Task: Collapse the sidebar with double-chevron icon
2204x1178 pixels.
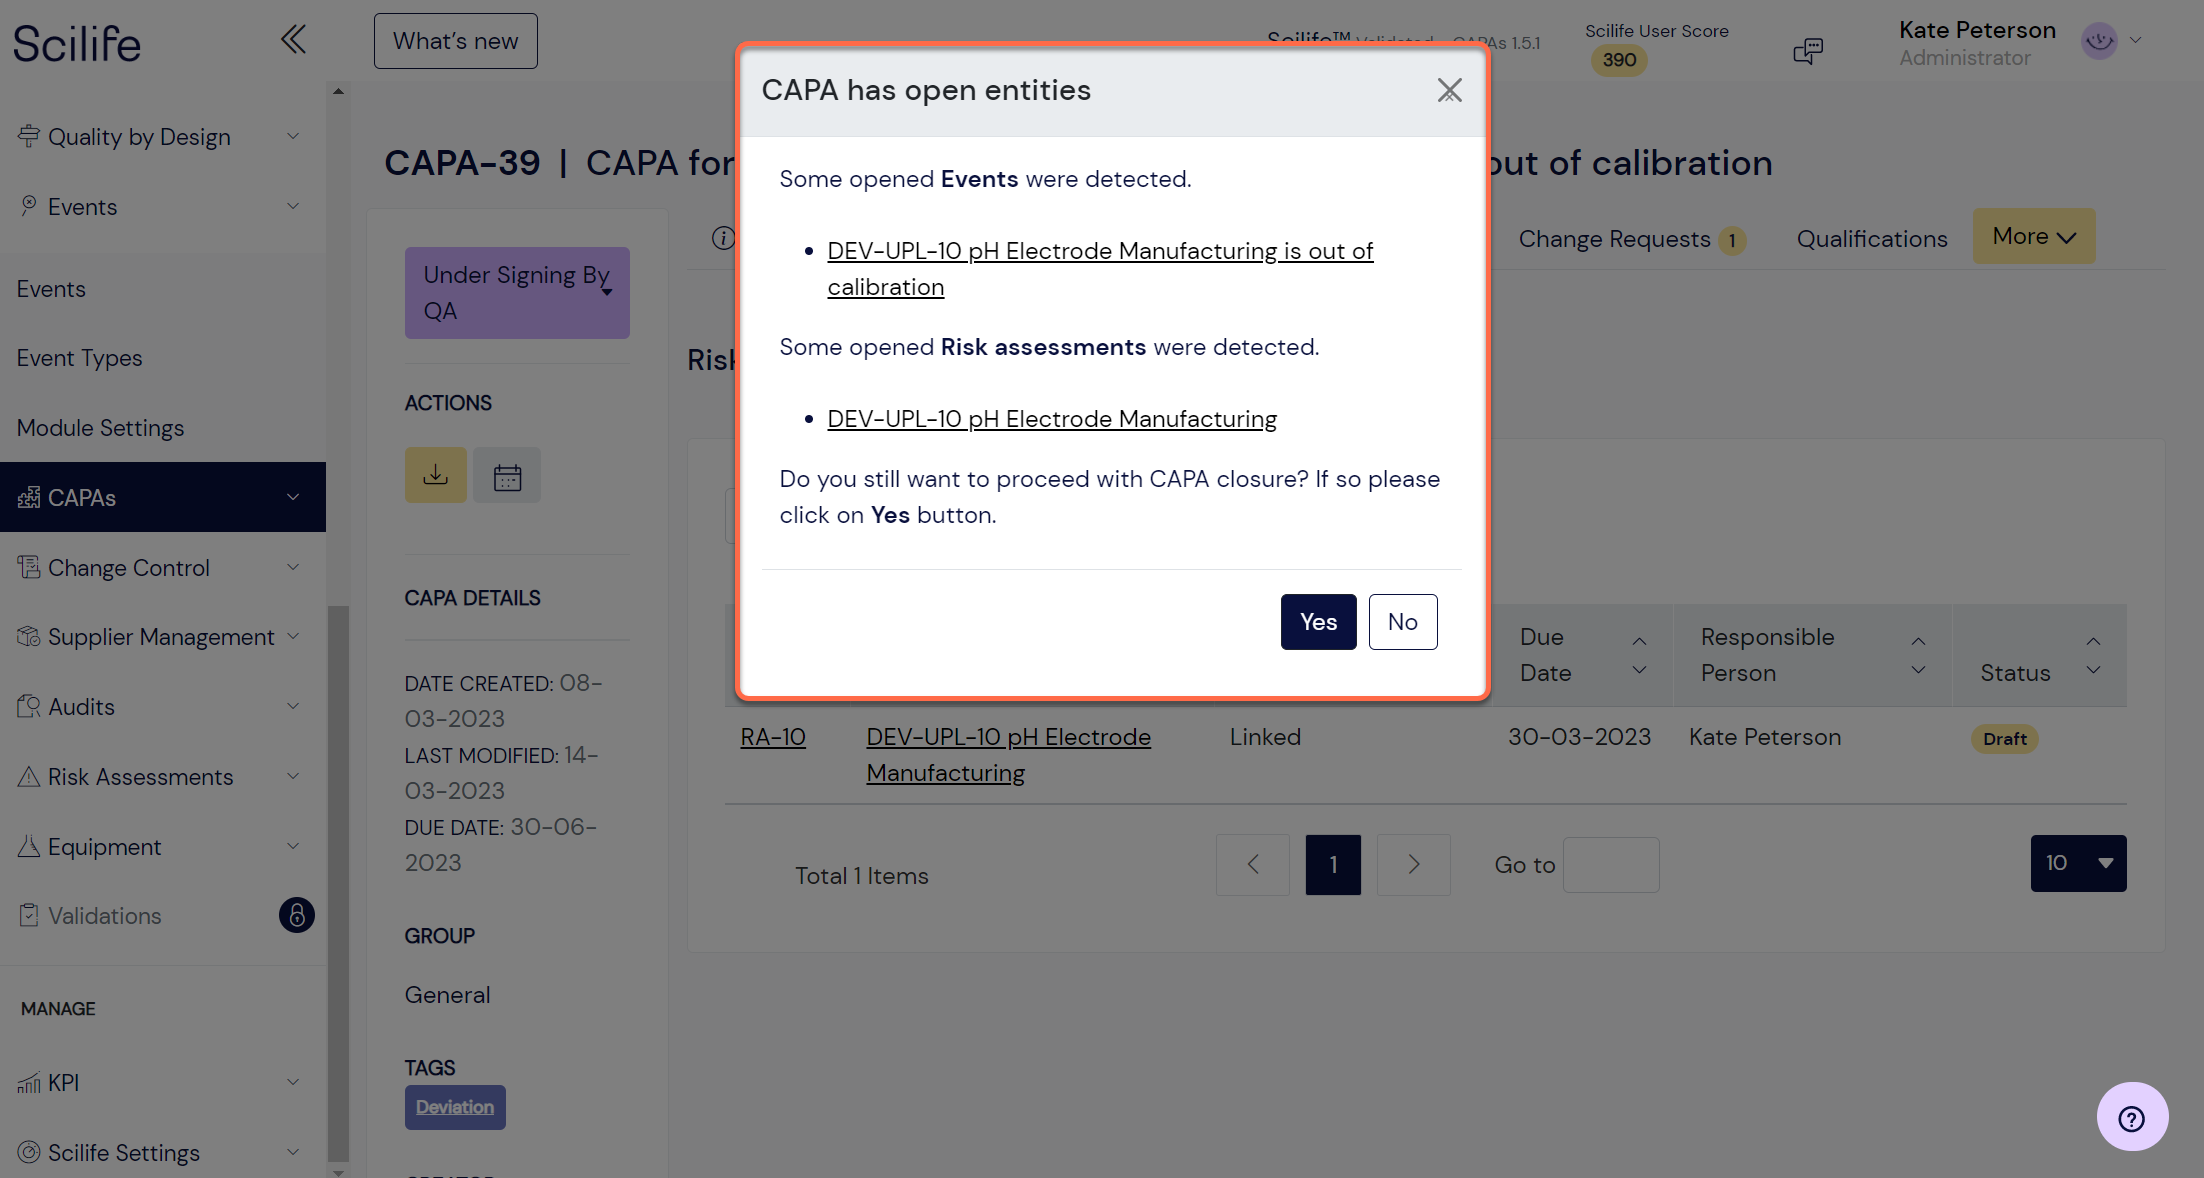Action: click(x=293, y=40)
